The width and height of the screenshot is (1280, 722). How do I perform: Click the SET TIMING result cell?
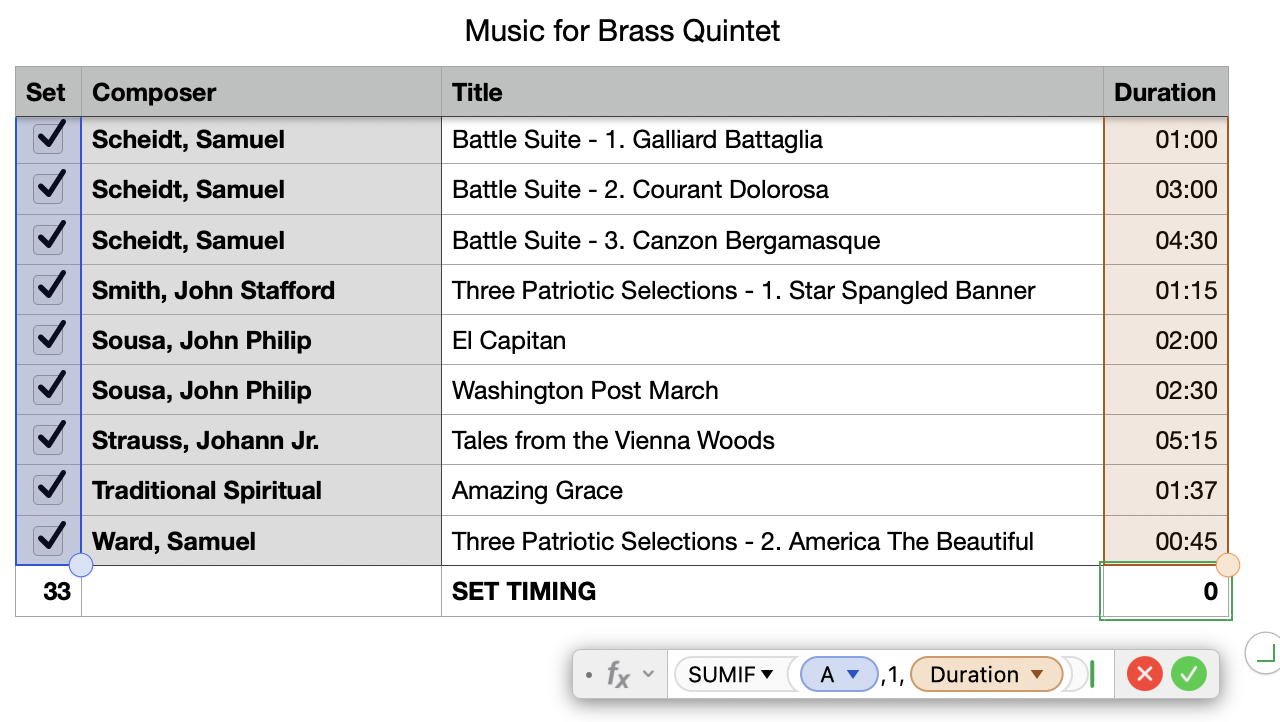[1165, 591]
